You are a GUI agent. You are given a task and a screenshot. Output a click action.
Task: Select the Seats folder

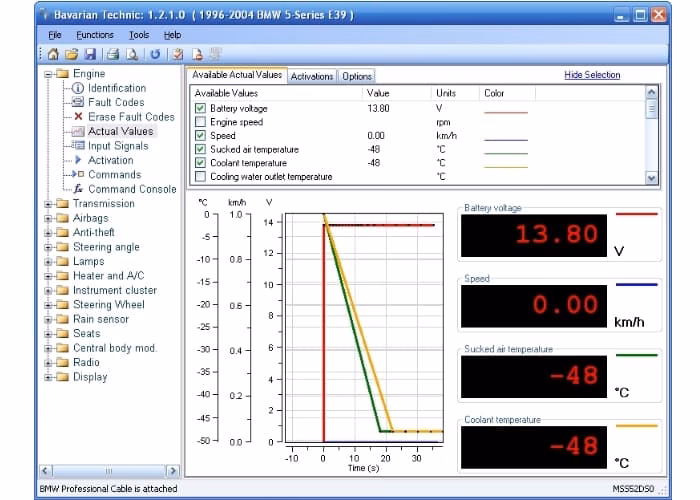pos(87,333)
